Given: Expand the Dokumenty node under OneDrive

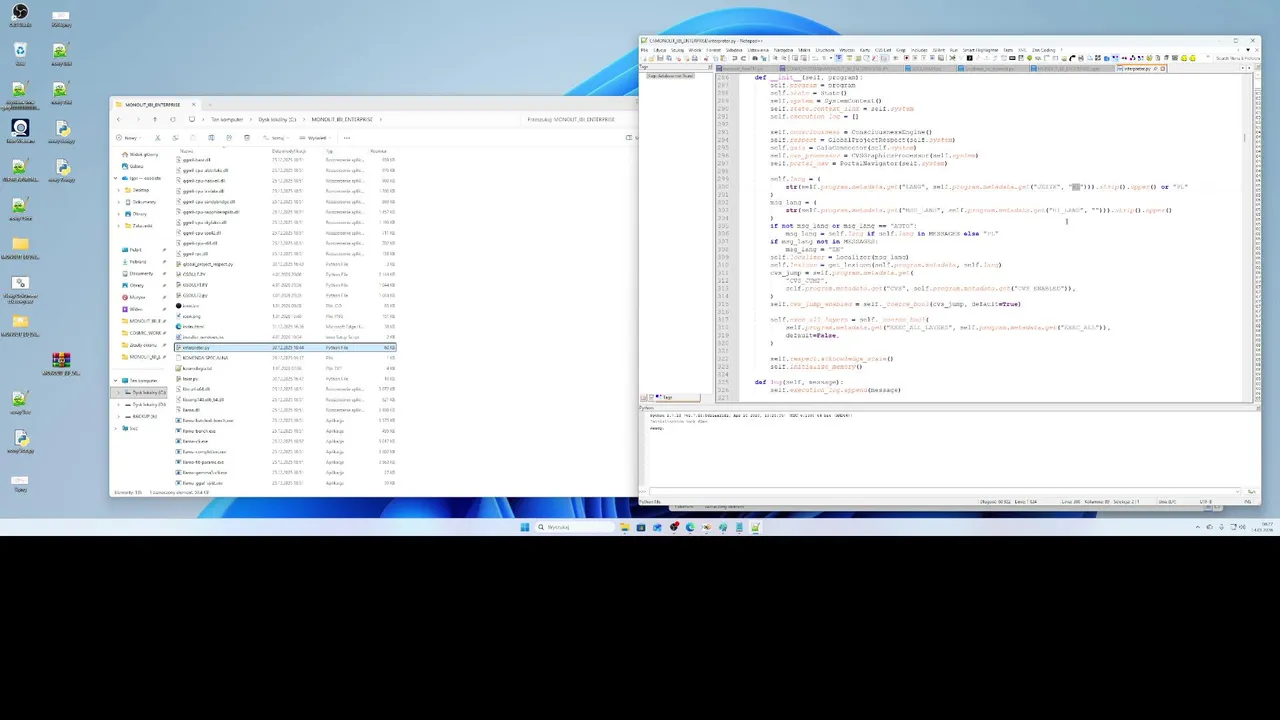Looking at the screenshot, I should click(x=119, y=202).
